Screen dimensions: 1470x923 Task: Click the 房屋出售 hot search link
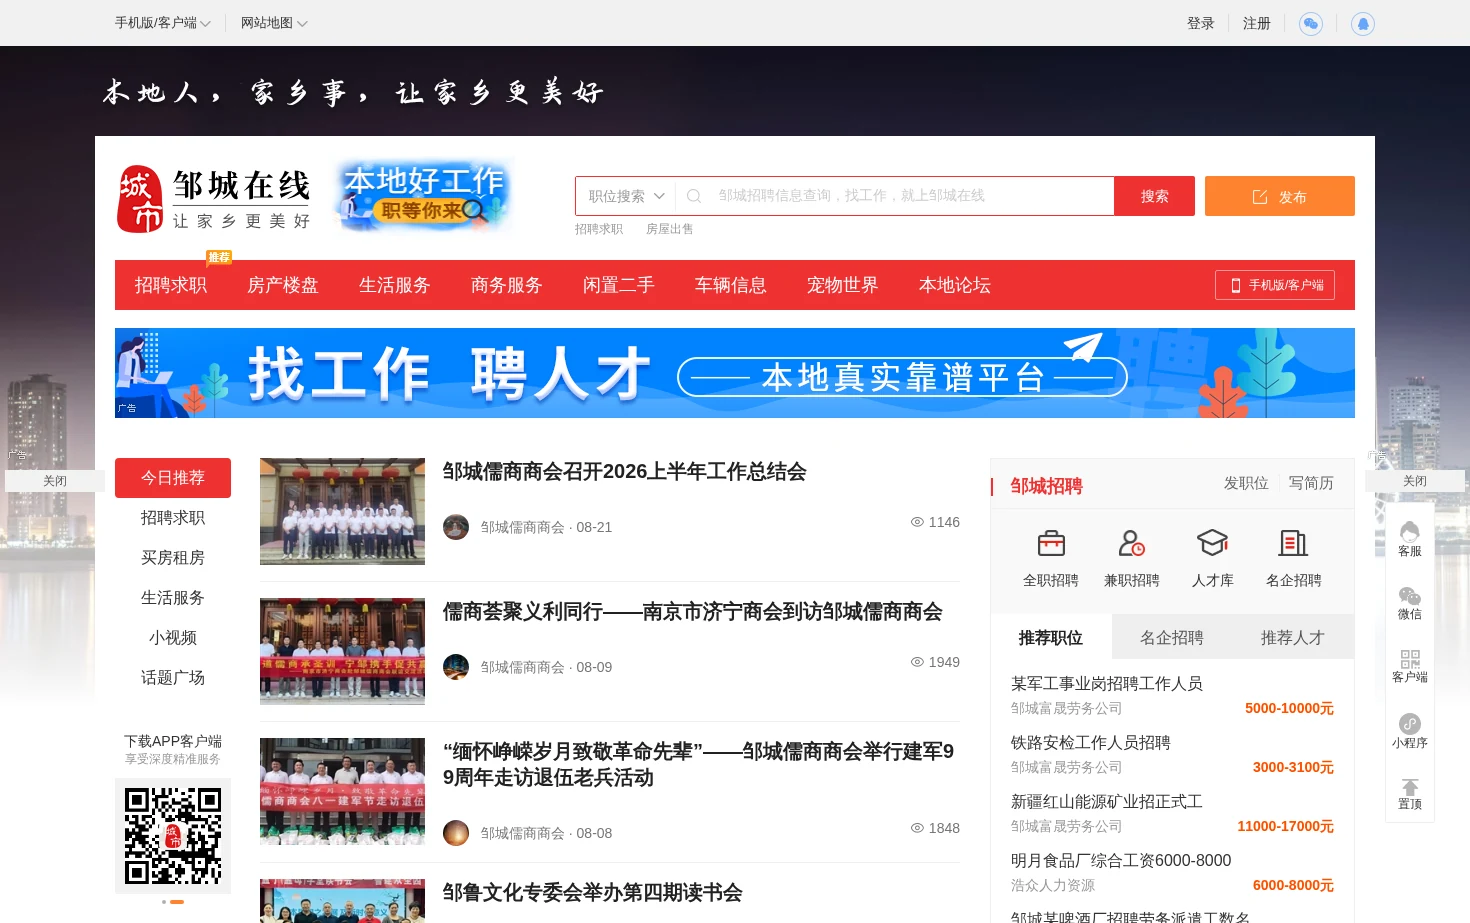670,229
